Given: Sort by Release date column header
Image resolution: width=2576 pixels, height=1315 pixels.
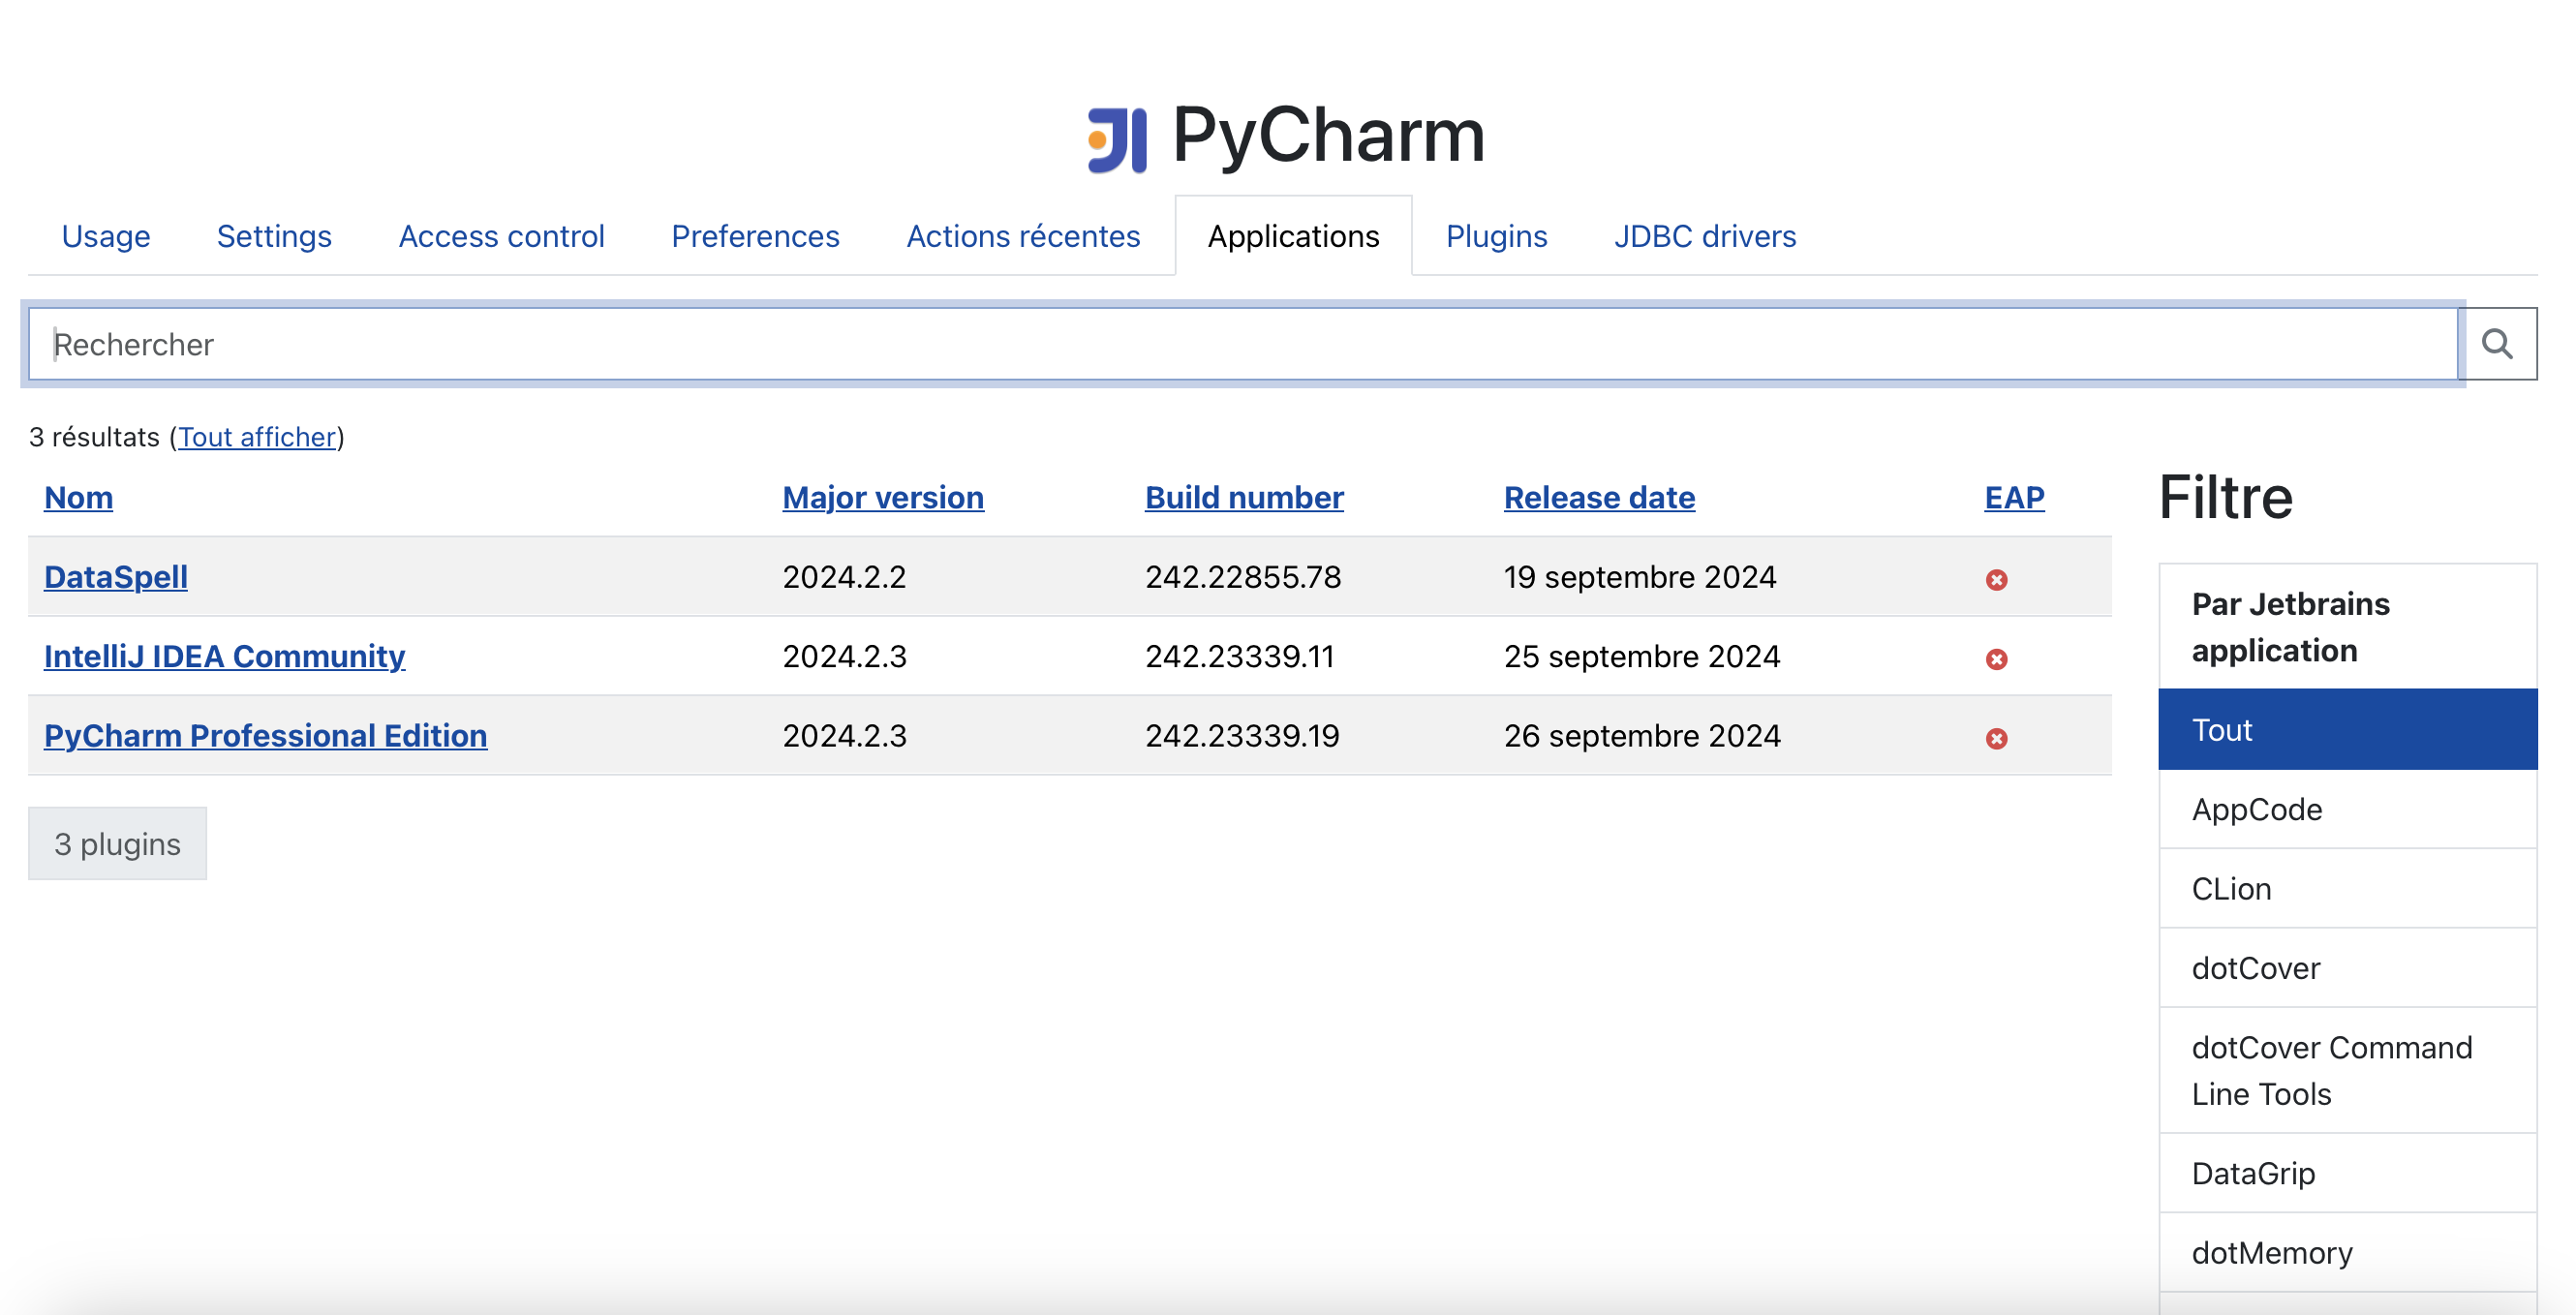Looking at the screenshot, I should pyautogui.click(x=1599, y=498).
